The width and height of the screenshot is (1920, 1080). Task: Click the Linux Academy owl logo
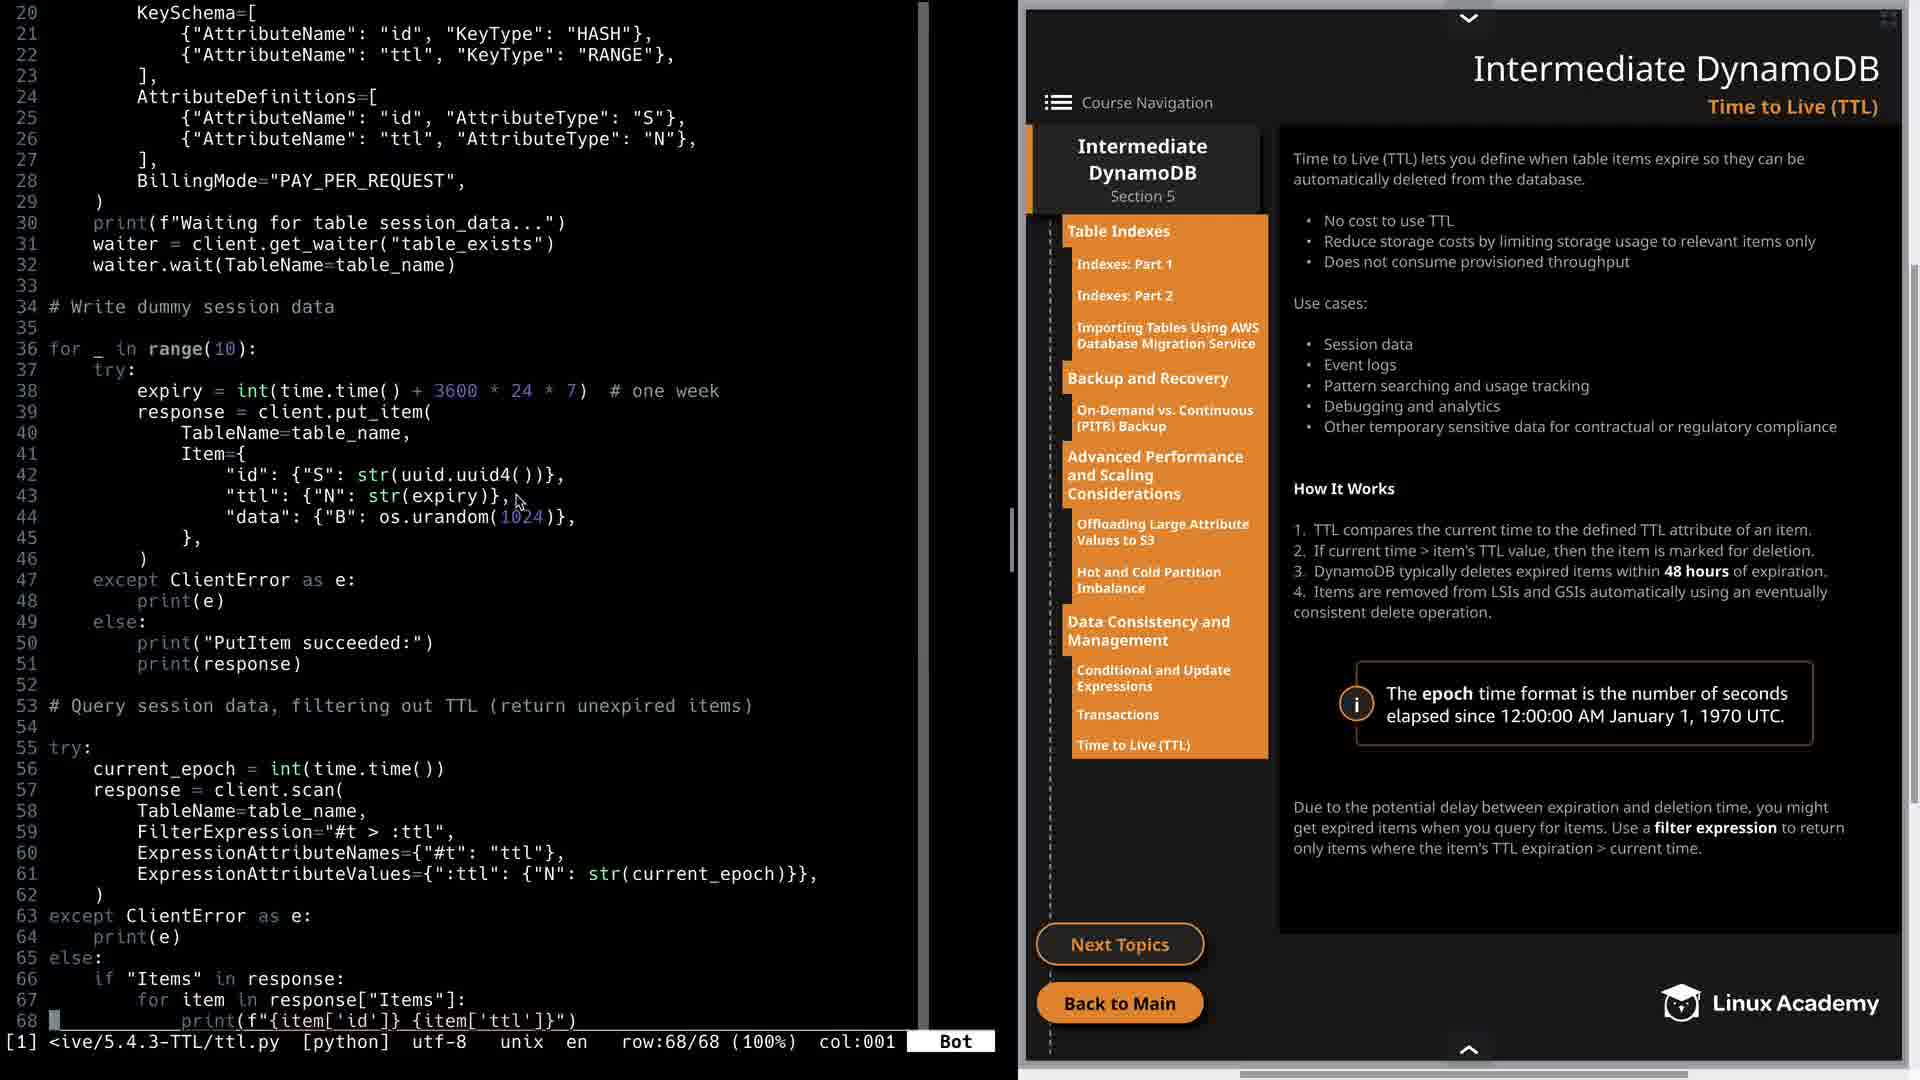coord(1680,1003)
